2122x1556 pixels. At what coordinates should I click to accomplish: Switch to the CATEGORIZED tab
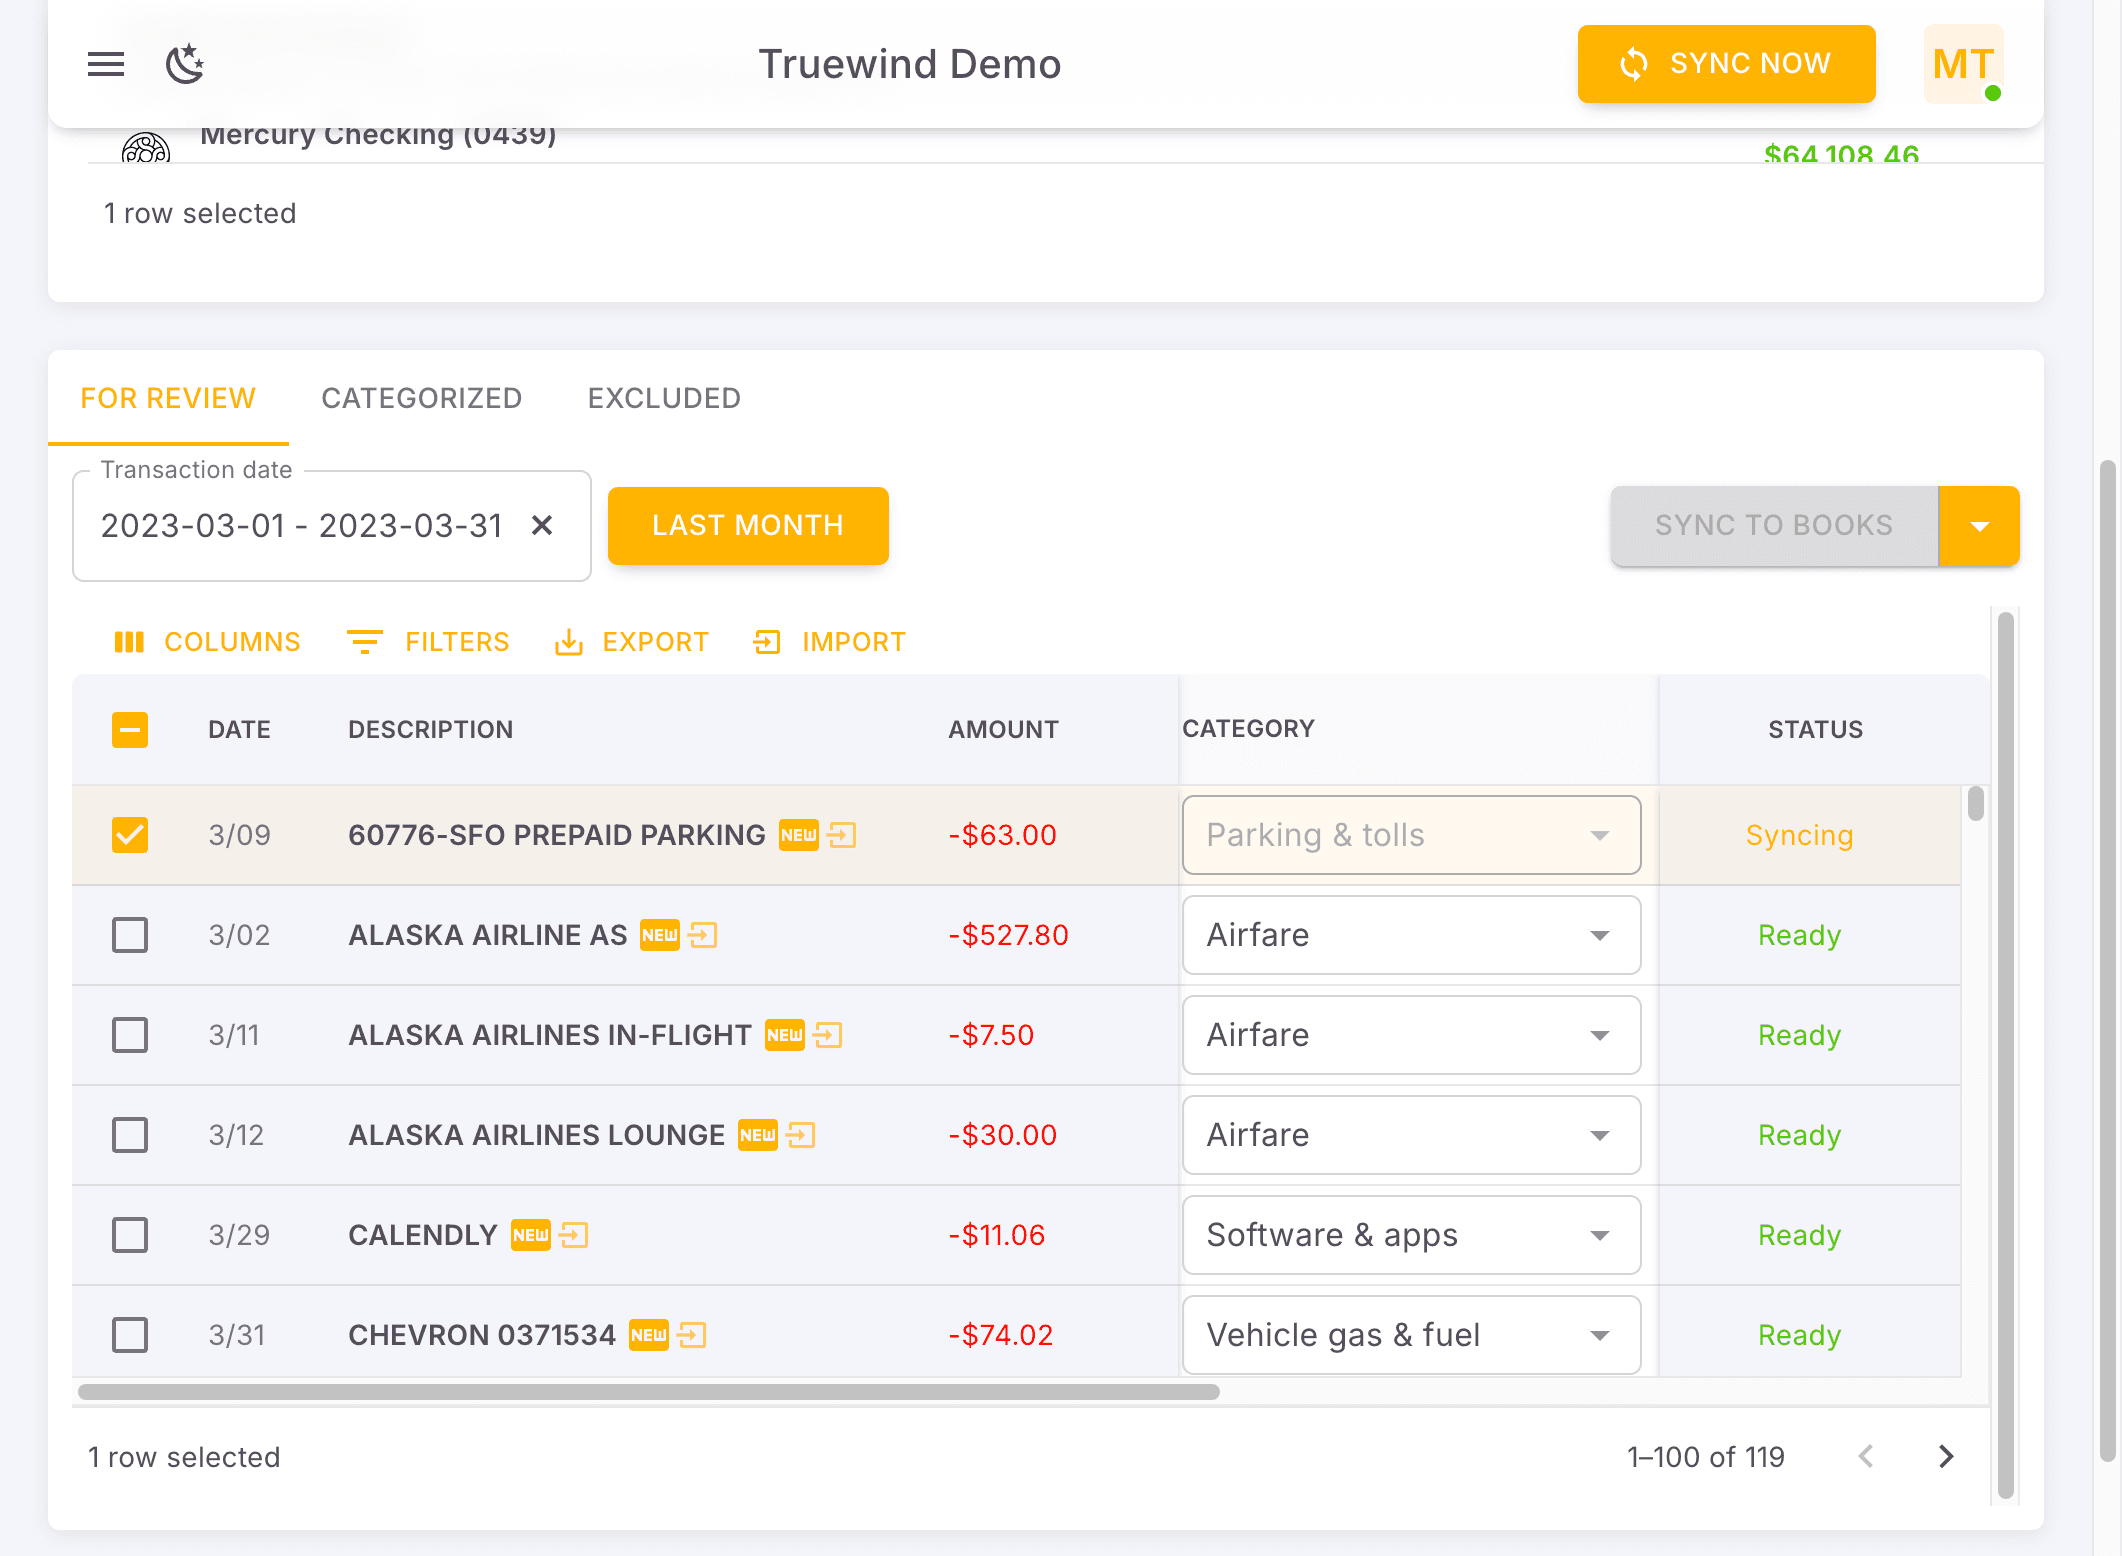tap(421, 398)
